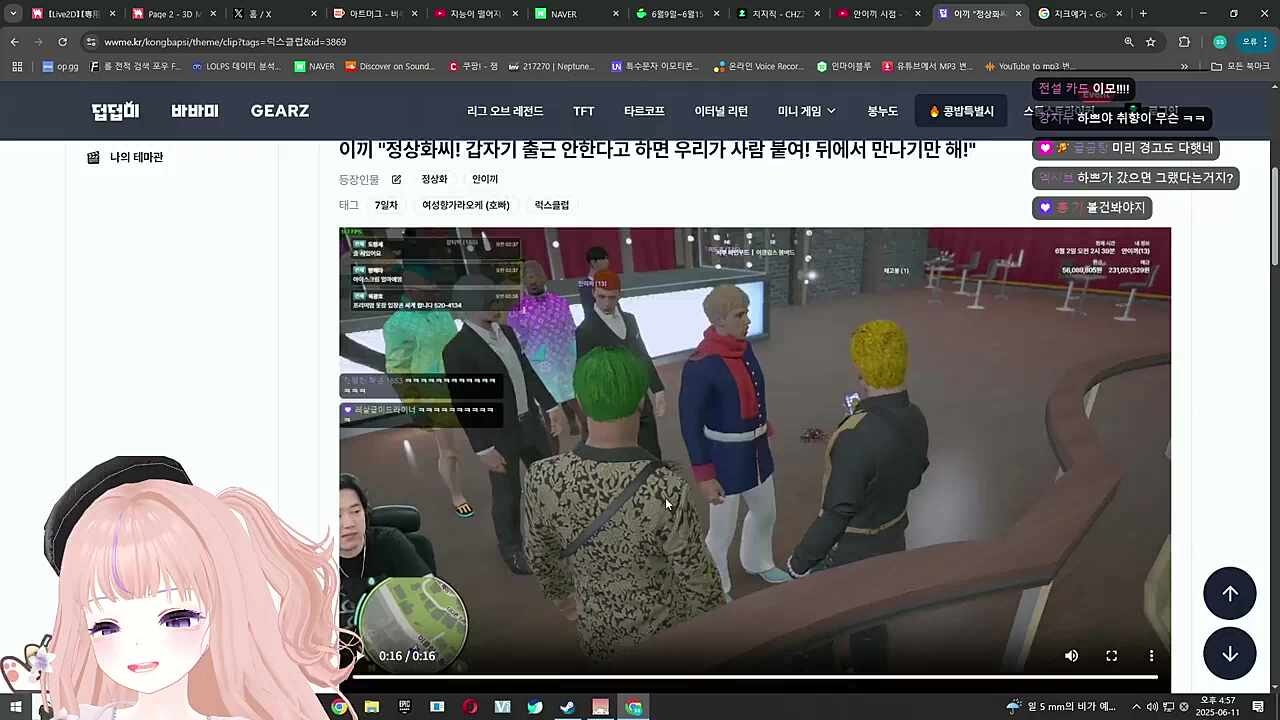Open the 인마이블루 bookmark

click(x=844, y=66)
